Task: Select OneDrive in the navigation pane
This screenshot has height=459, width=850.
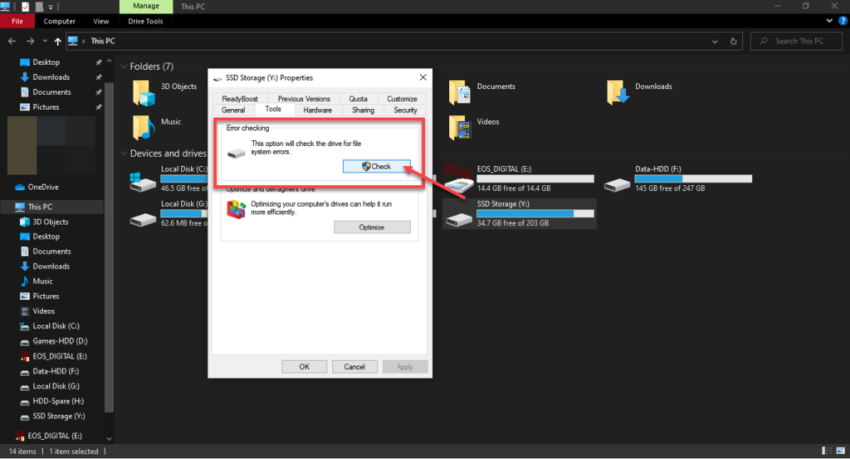Action: click(43, 187)
